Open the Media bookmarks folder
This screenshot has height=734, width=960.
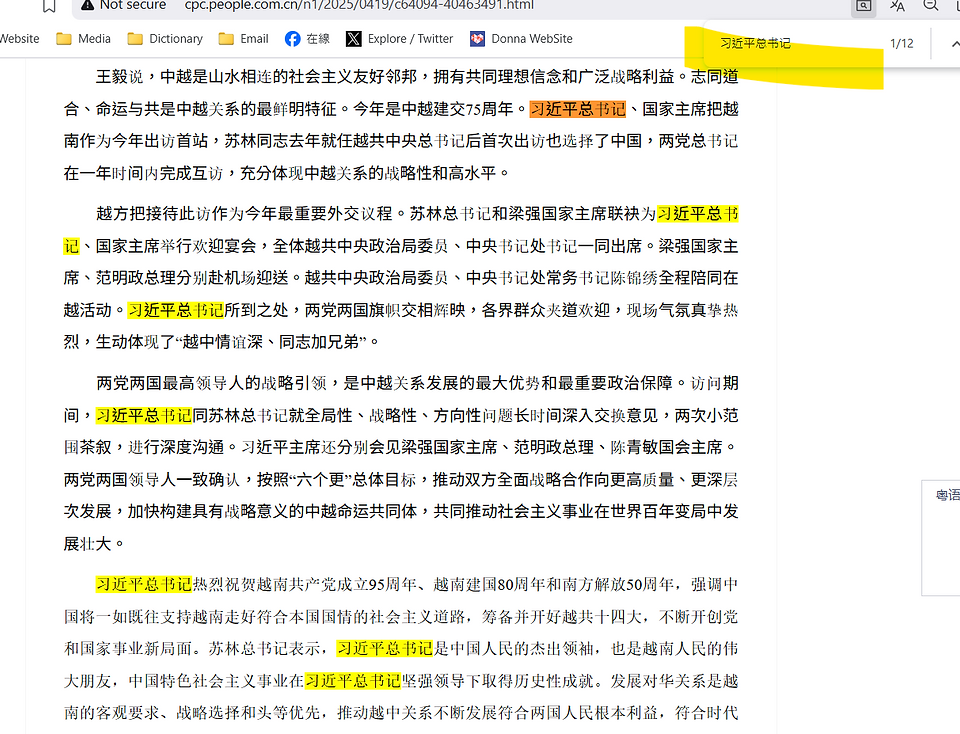83,39
